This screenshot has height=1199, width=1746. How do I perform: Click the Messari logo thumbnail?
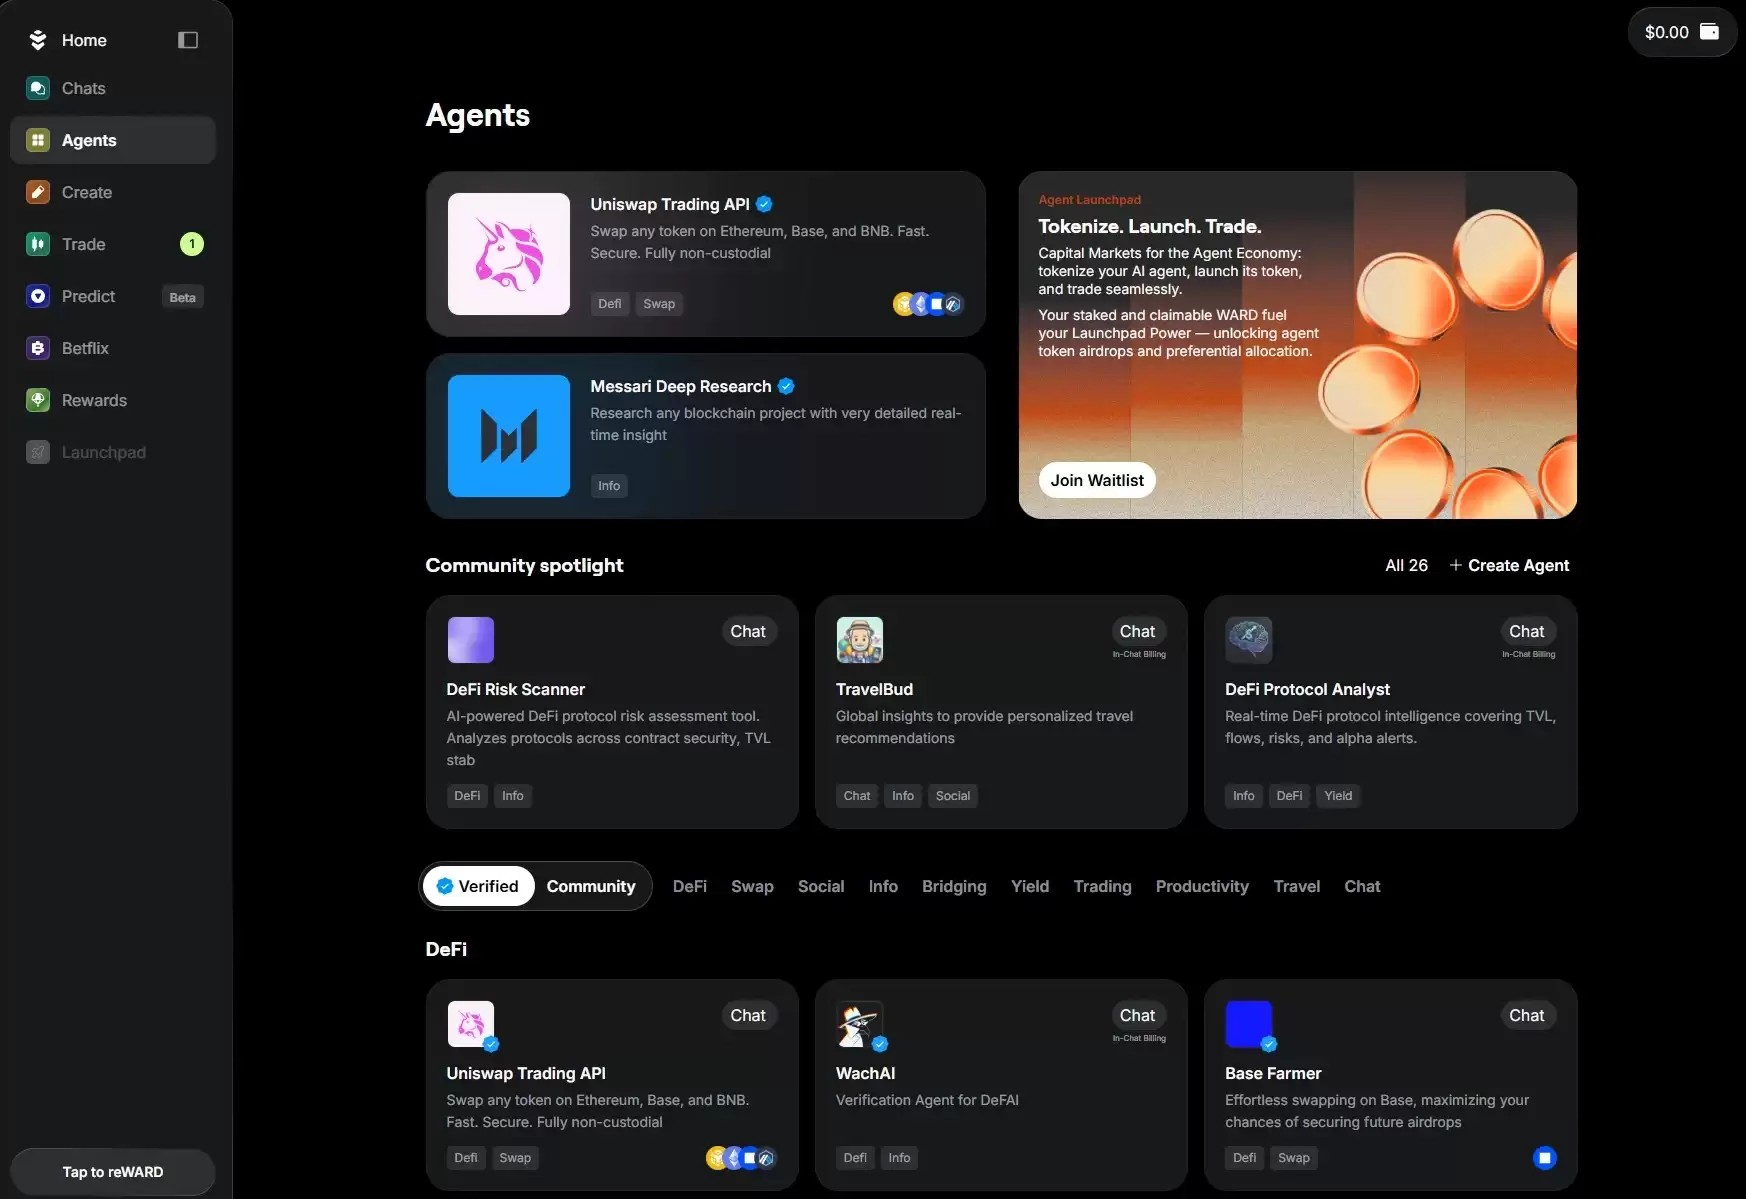(509, 436)
